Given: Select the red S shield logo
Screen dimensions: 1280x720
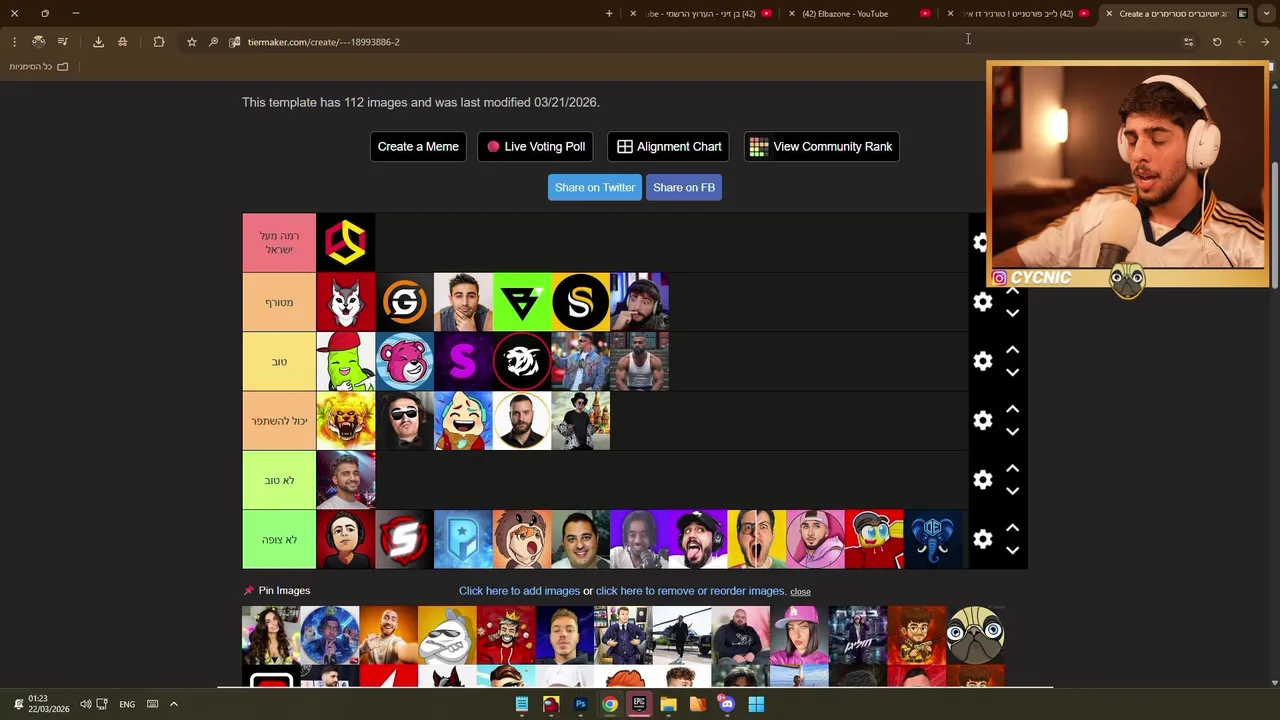Looking at the screenshot, I should point(404,539).
